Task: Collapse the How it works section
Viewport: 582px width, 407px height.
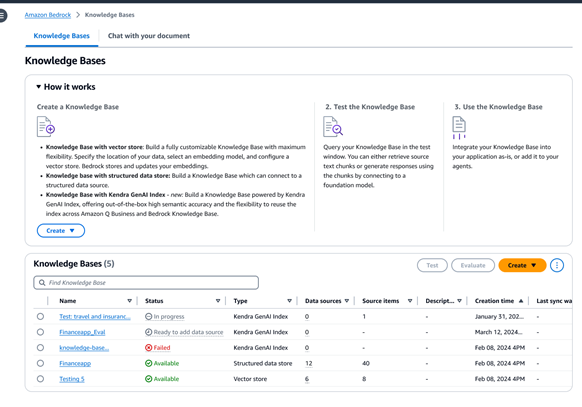Action: click(x=38, y=87)
